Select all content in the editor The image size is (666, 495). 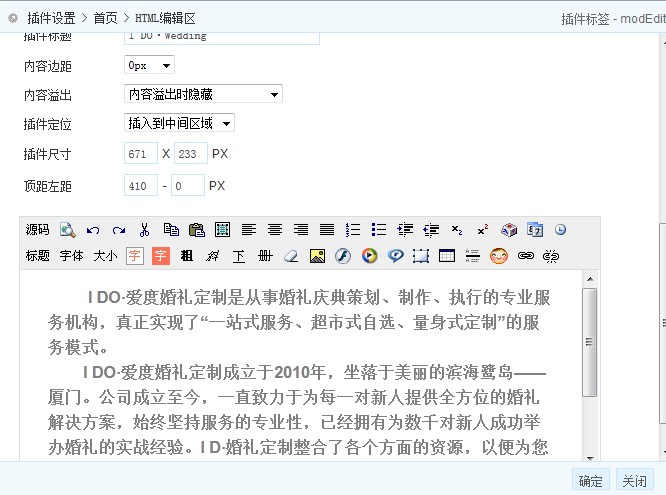click(223, 230)
